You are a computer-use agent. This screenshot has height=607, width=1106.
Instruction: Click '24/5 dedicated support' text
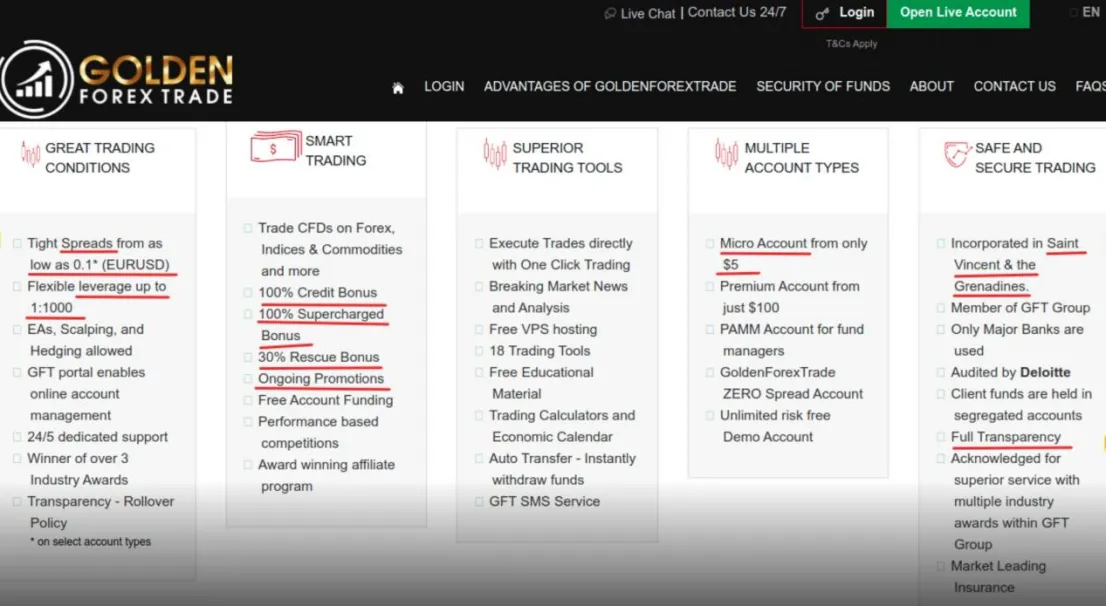[97, 437]
